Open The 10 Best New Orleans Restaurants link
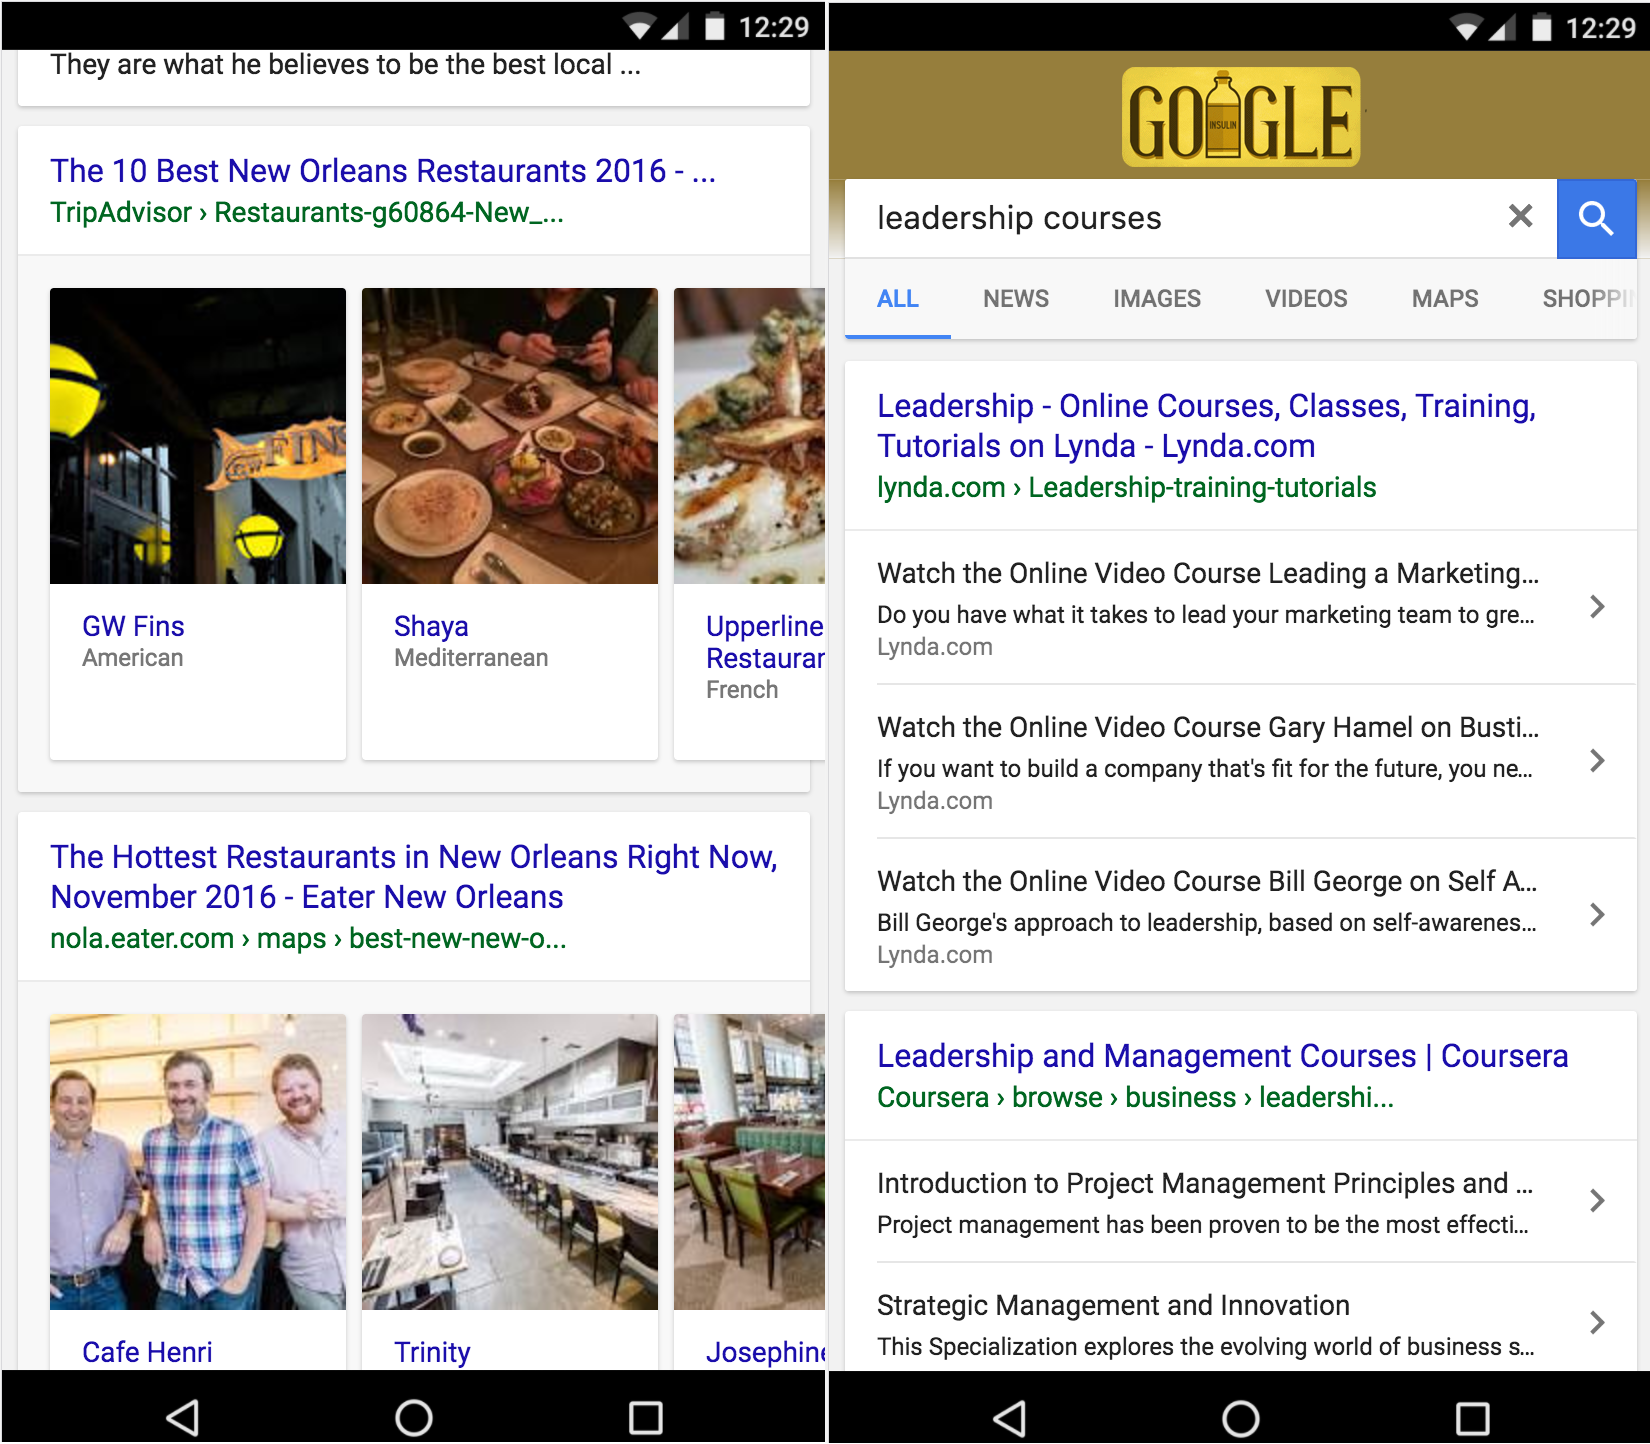 click(x=383, y=171)
